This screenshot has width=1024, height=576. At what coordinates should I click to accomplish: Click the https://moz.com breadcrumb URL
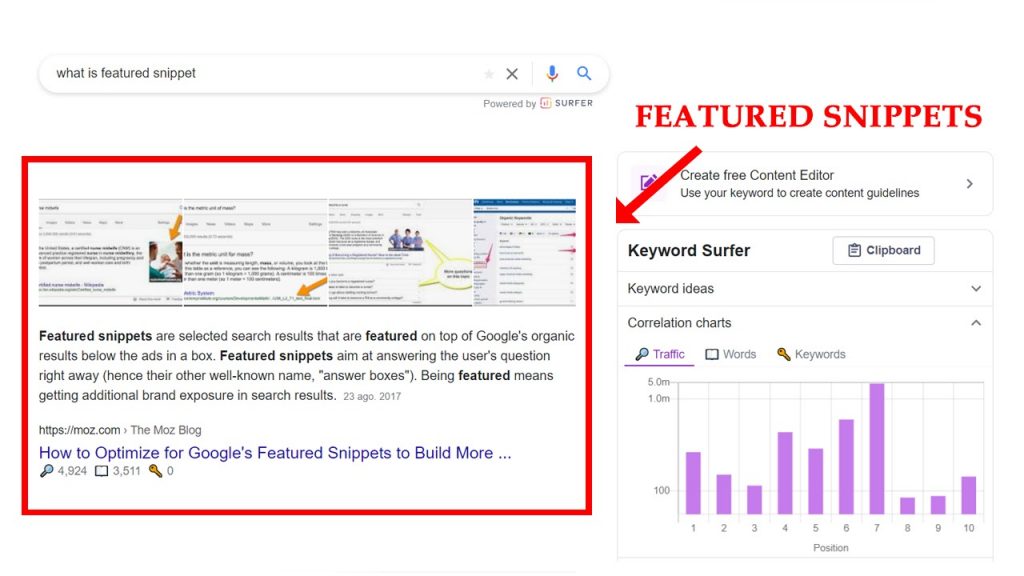point(79,430)
